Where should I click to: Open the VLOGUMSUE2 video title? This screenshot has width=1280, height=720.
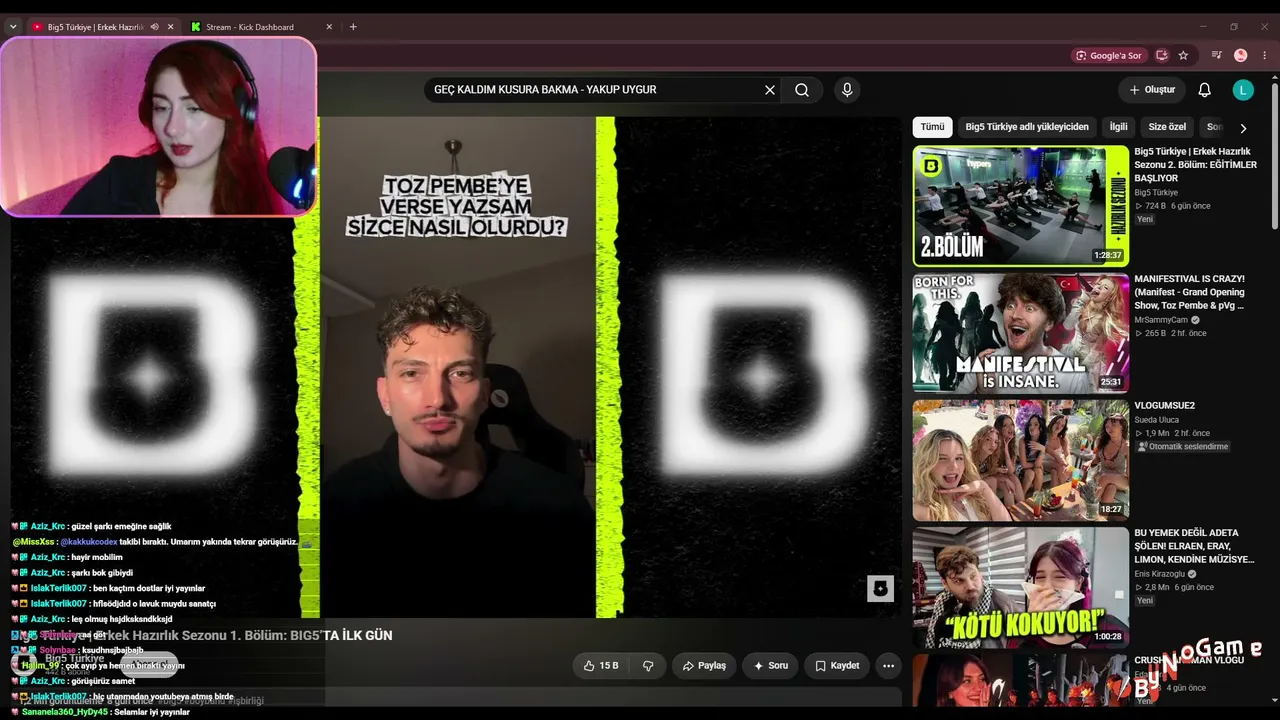[1164, 406]
